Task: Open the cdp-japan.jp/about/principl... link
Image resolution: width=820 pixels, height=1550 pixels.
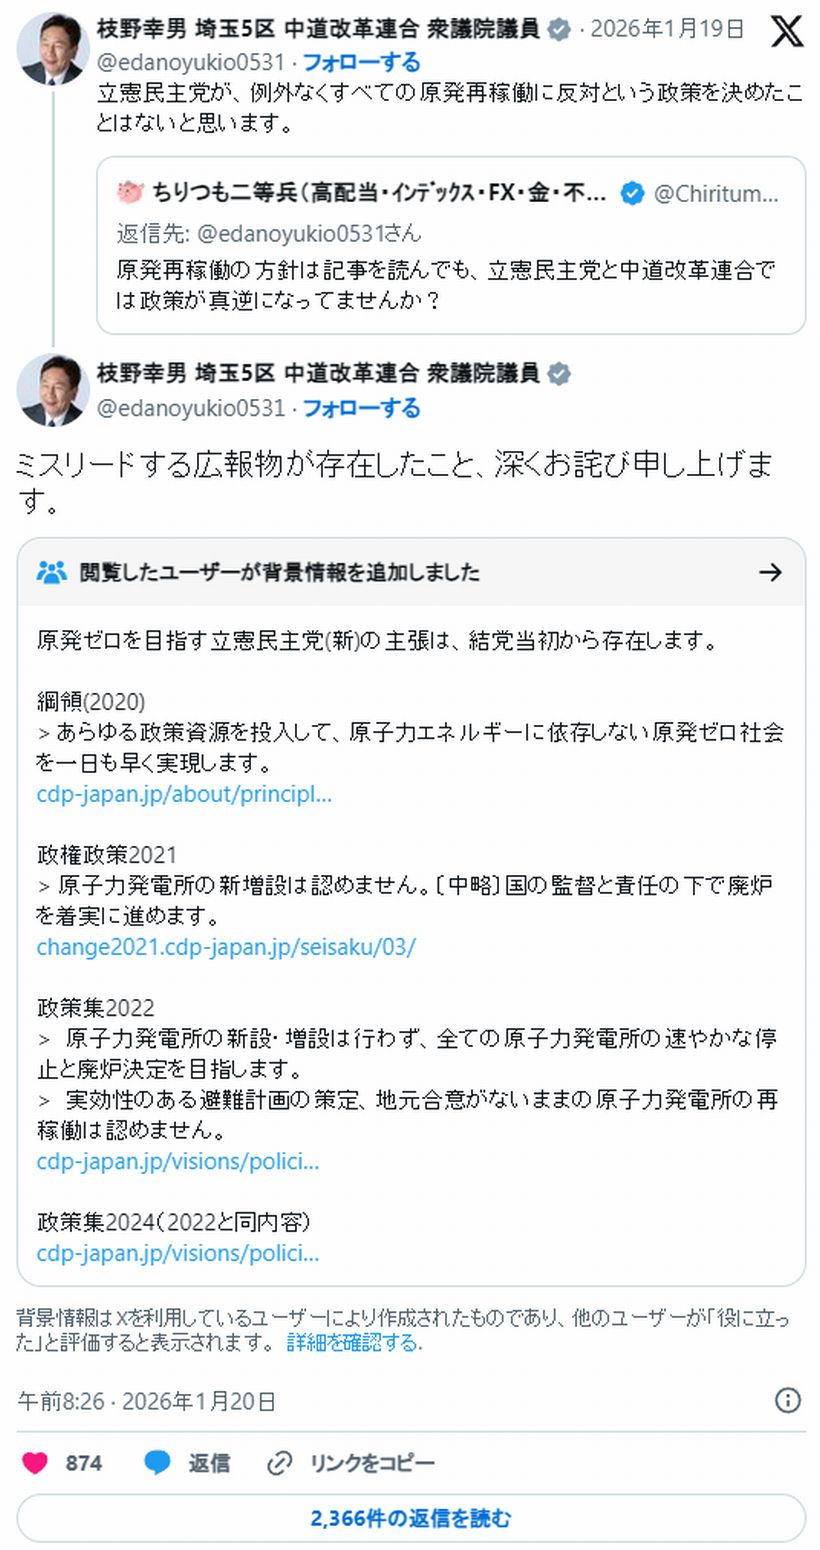Action: pyautogui.click(x=184, y=794)
